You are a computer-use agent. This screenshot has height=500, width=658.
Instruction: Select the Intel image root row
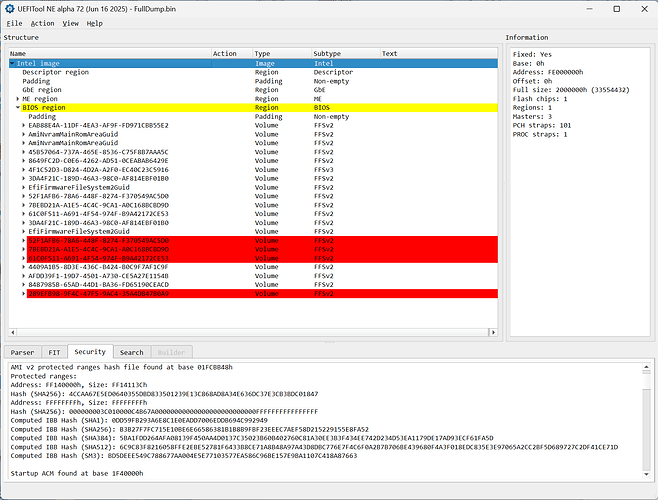pyautogui.click(x=253, y=63)
